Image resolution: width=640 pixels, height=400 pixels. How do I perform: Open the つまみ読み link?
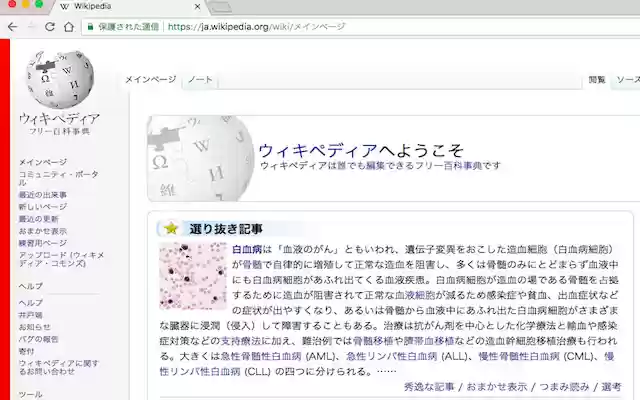(x=564, y=387)
